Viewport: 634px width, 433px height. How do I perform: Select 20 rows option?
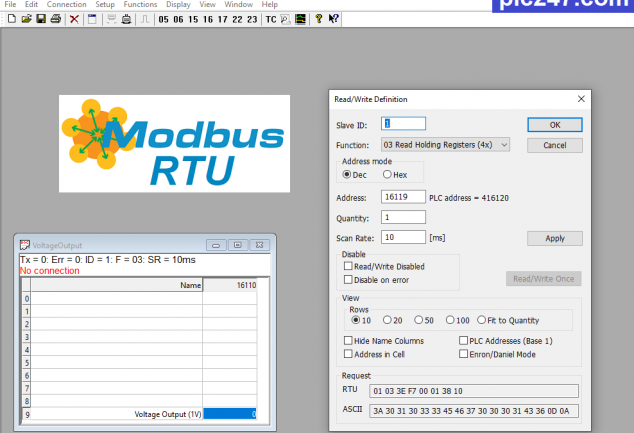point(387,320)
